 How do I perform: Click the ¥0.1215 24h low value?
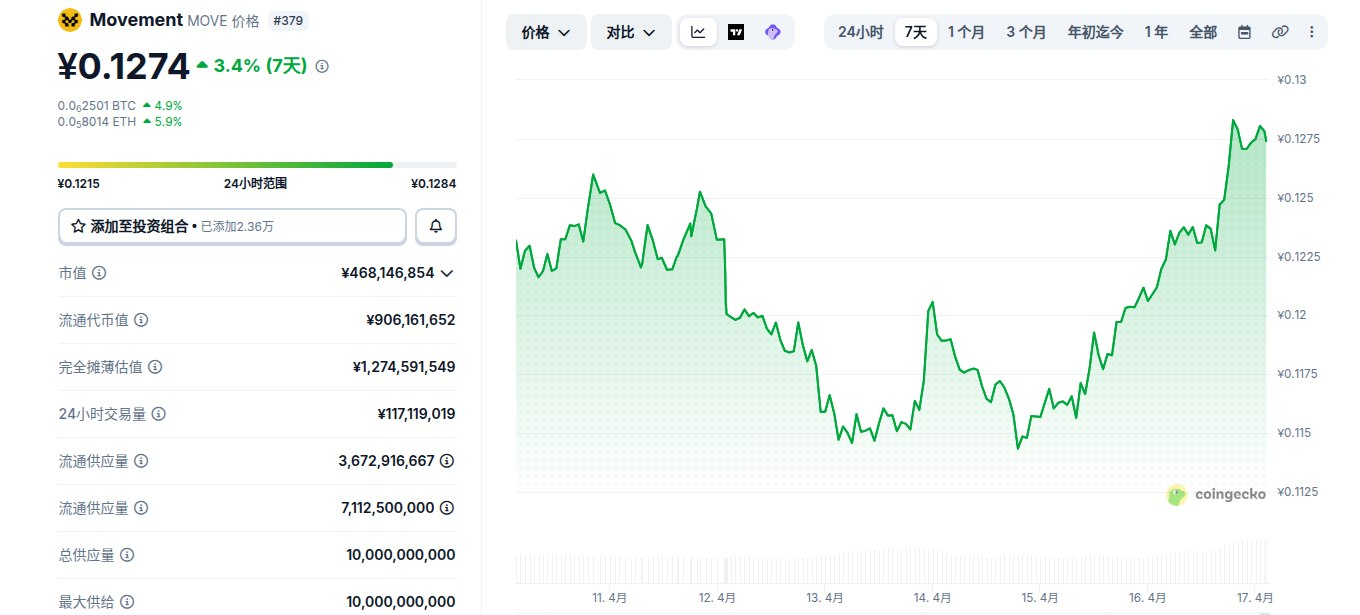coord(79,184)
